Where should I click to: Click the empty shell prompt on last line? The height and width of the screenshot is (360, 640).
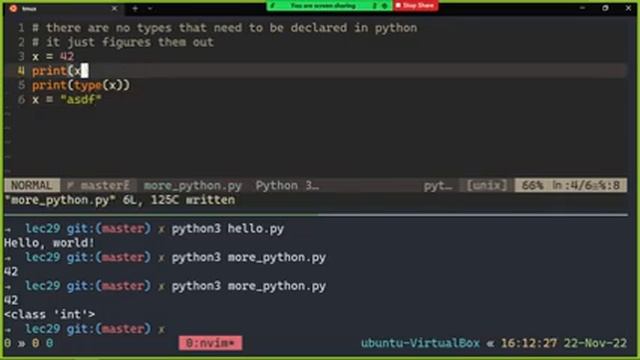click(86, 329)
